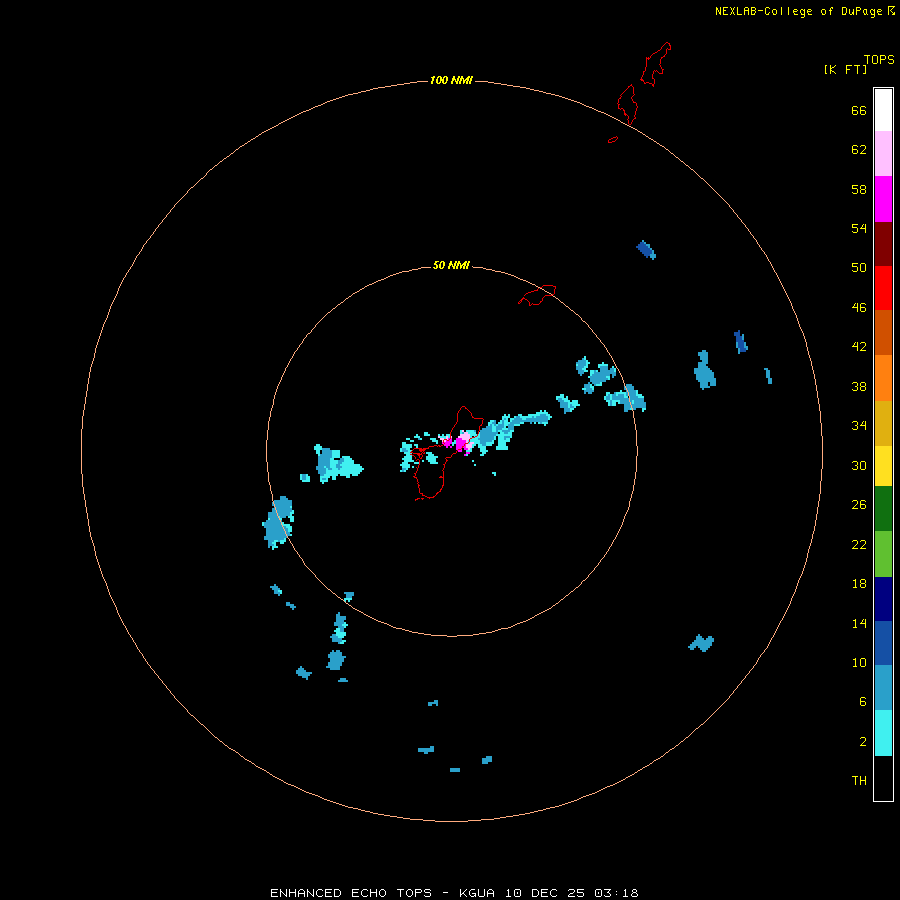Click the 54 legend value label
900x900 pixels.
859,228
